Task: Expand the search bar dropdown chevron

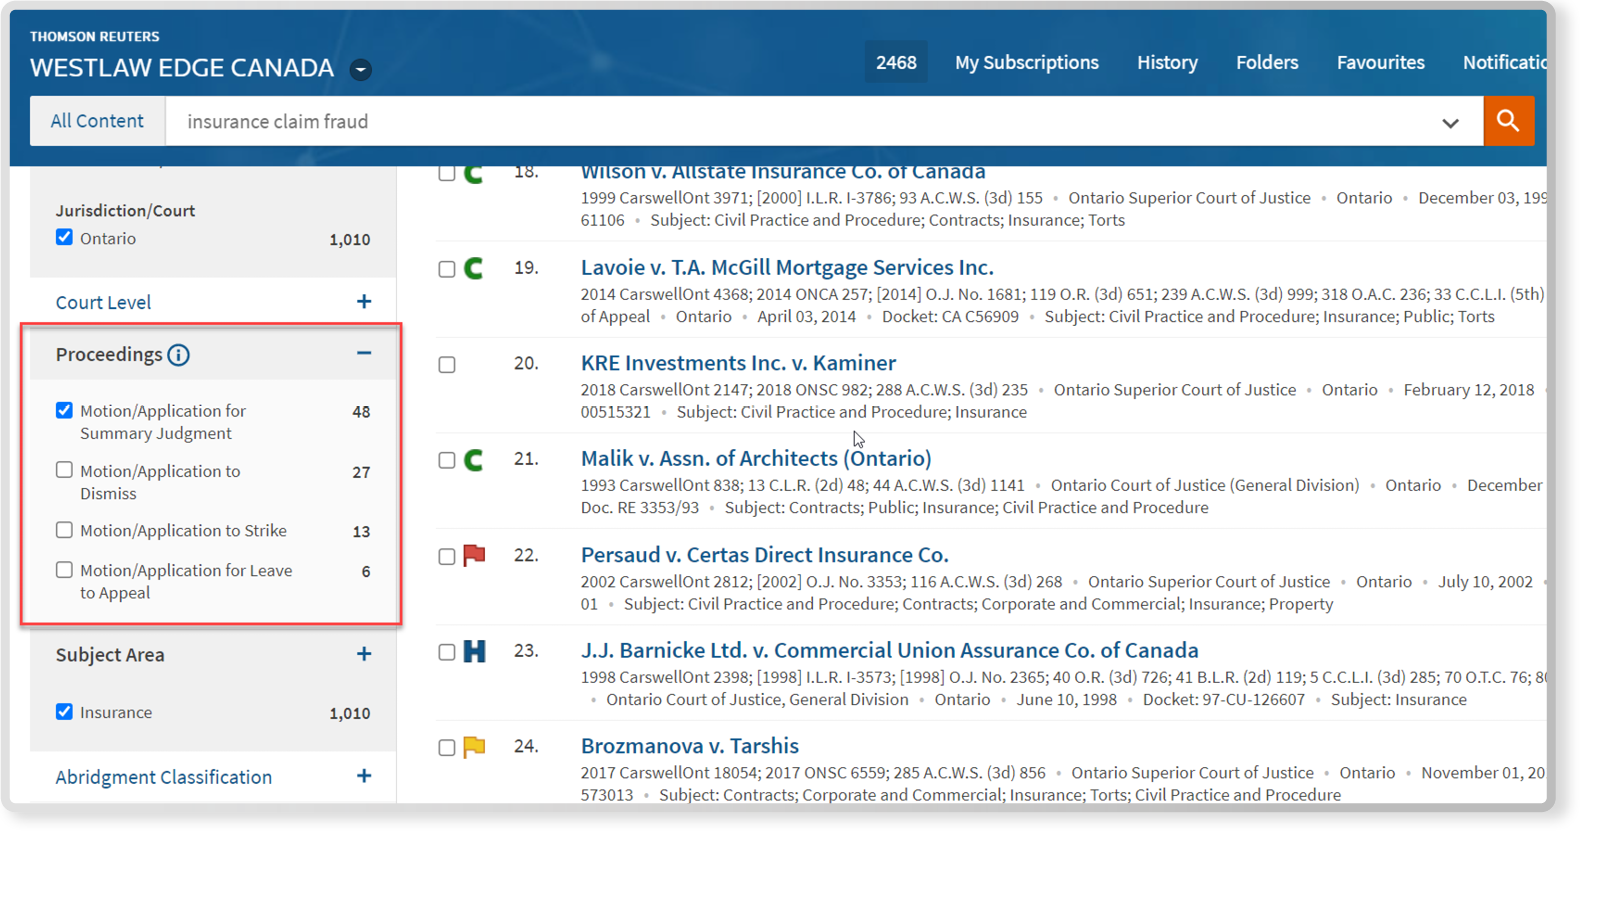Action: click(1450, 123)
